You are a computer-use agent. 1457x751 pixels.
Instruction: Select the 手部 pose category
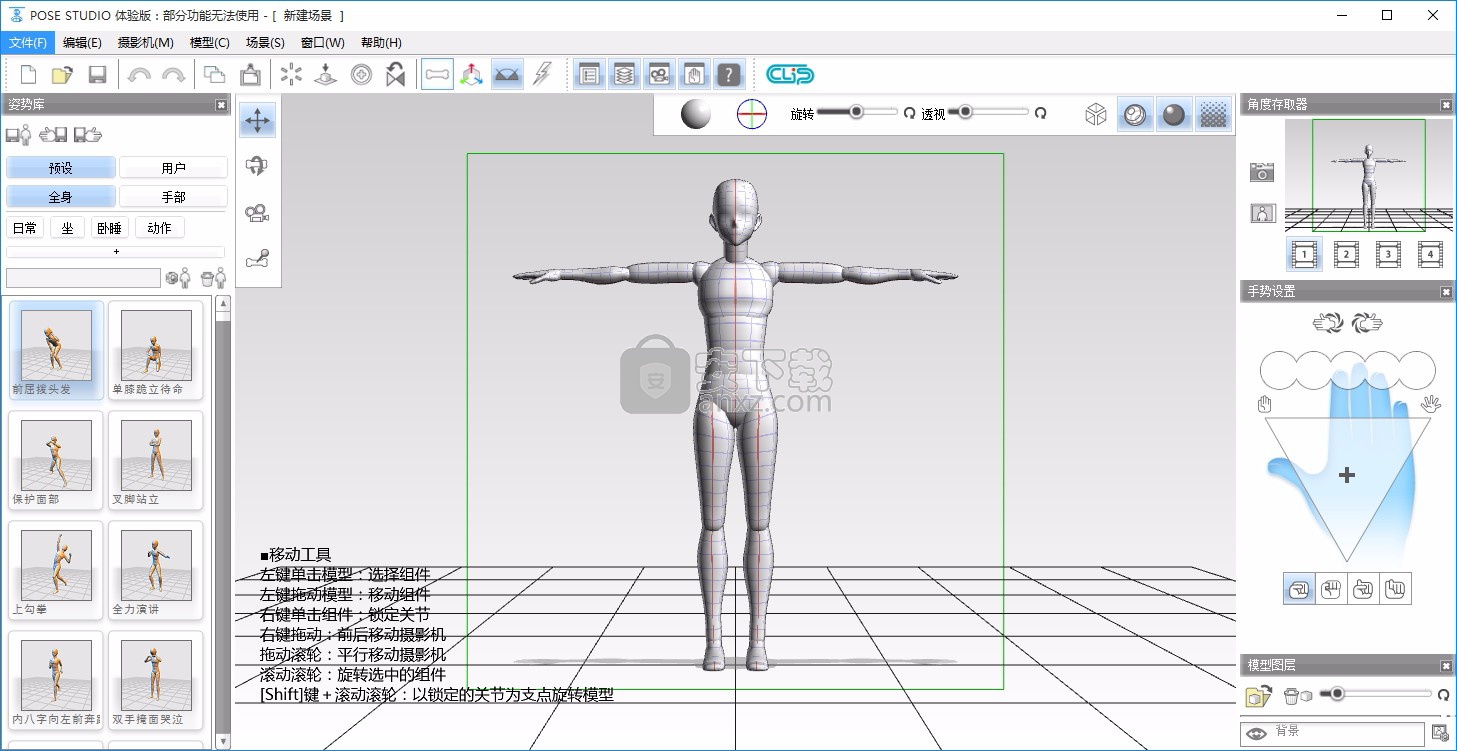click(x=173, y=197)
